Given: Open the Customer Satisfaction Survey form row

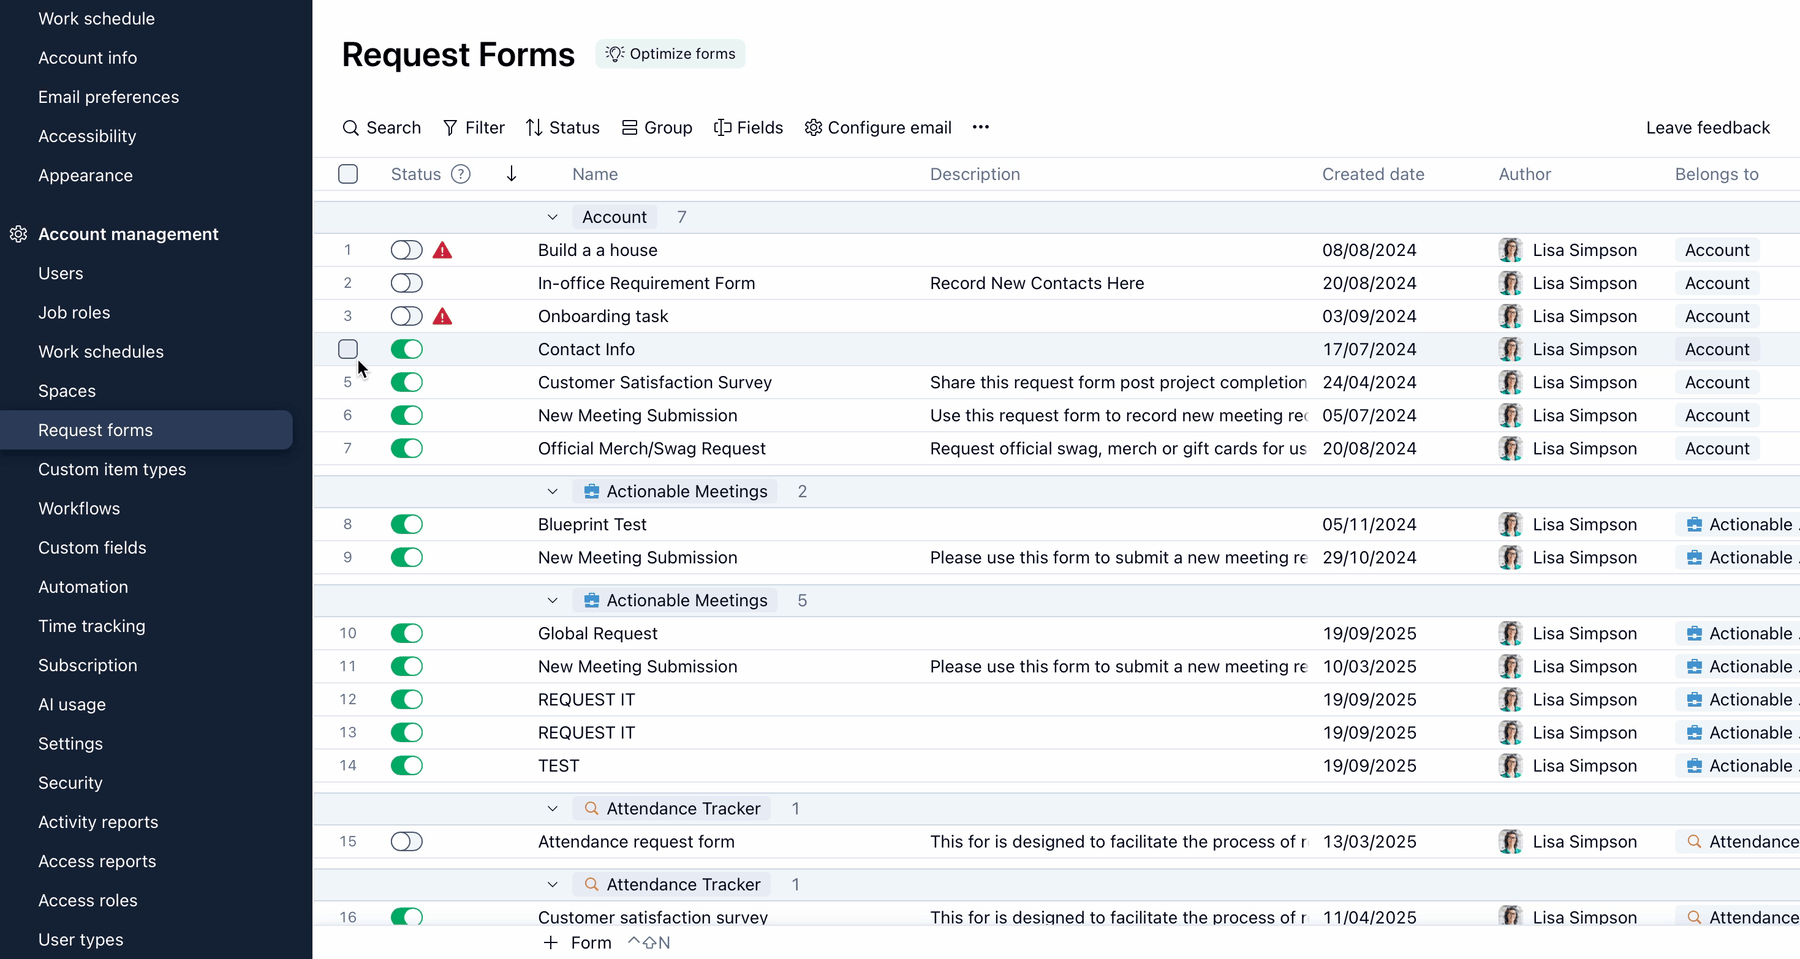Looking at the screenshot, I should (x=654, y=382).
